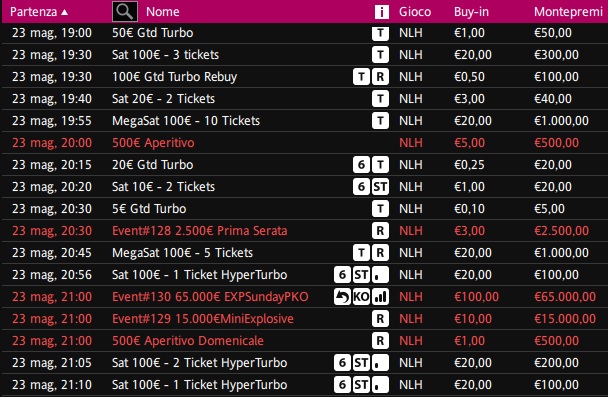Sort by the Partenza column ascending arrow
The image size is (608, 397).
(65, 12)
